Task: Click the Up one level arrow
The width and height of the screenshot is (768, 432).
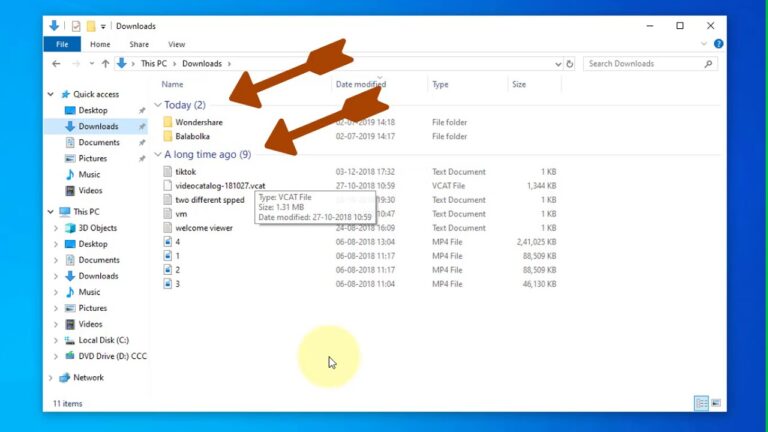Action: [105, 64]
